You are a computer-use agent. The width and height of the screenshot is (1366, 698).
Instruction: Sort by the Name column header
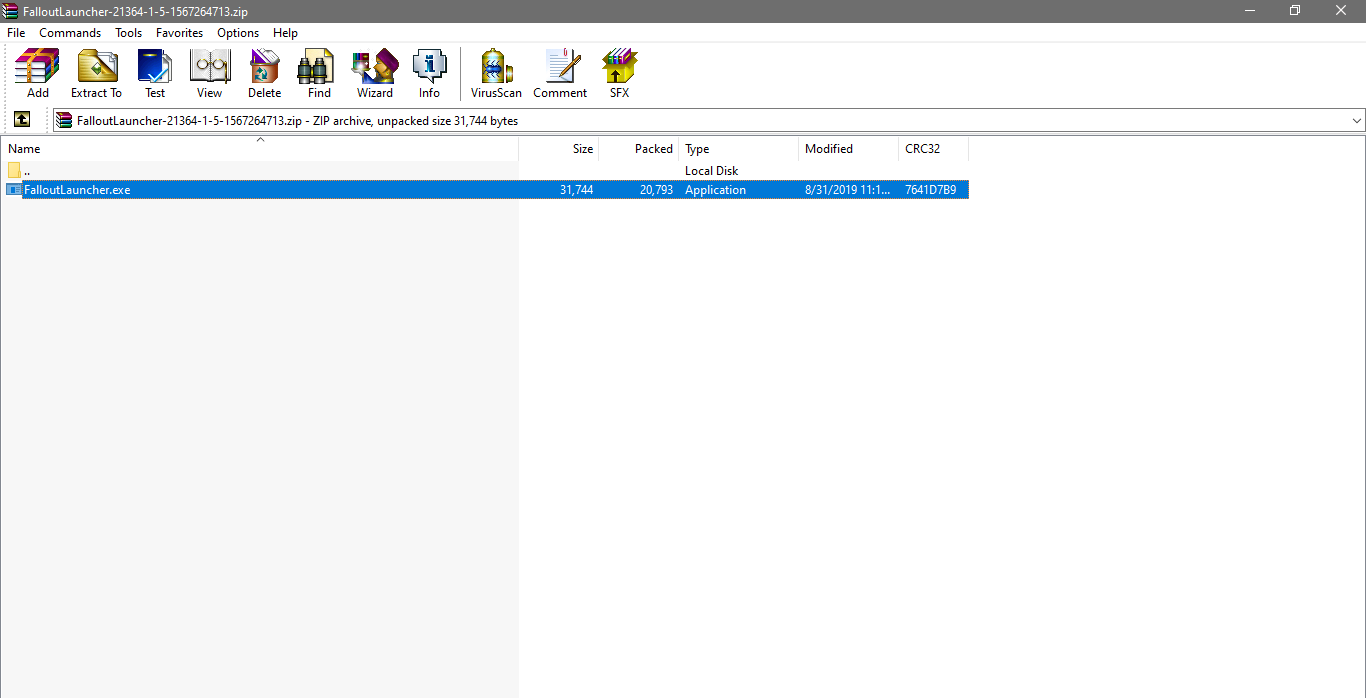point(260,149)
